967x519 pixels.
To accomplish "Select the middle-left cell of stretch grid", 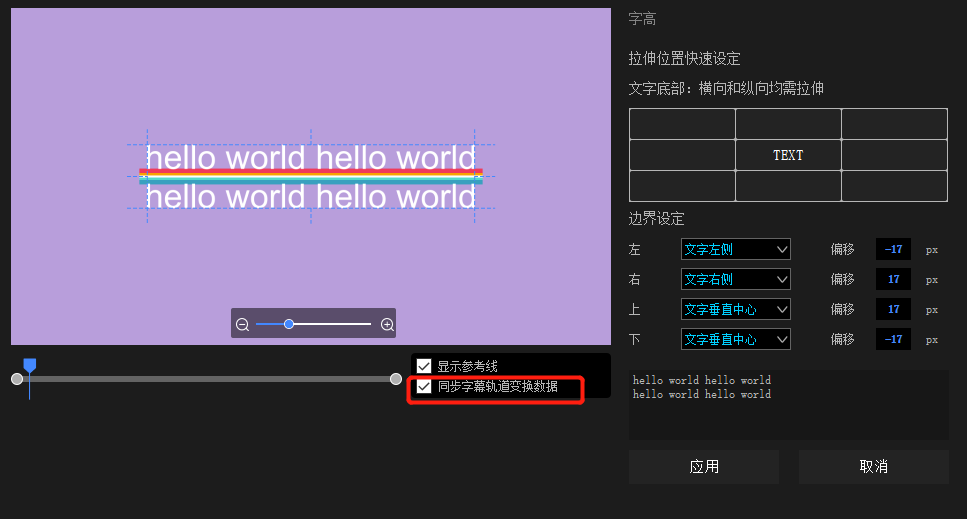I will point(682,155).
